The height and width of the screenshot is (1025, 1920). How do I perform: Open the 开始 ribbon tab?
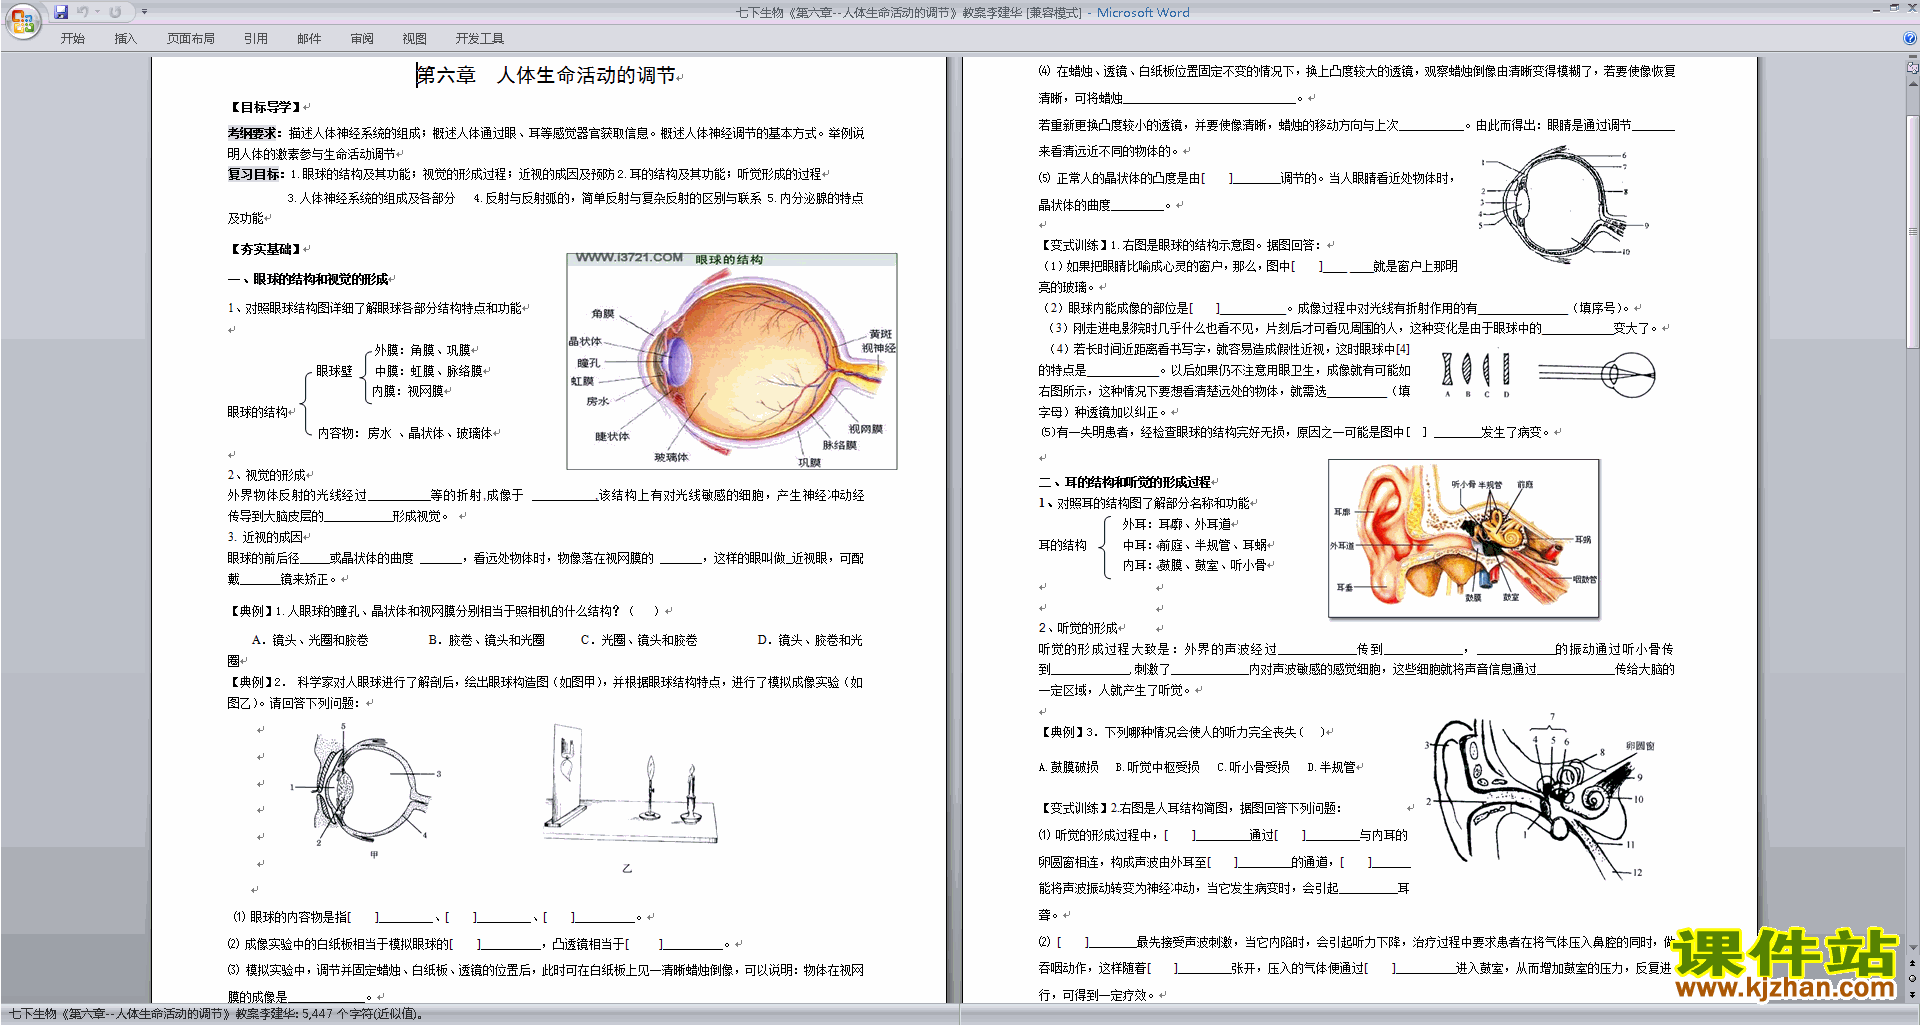[x=73, y=39]
